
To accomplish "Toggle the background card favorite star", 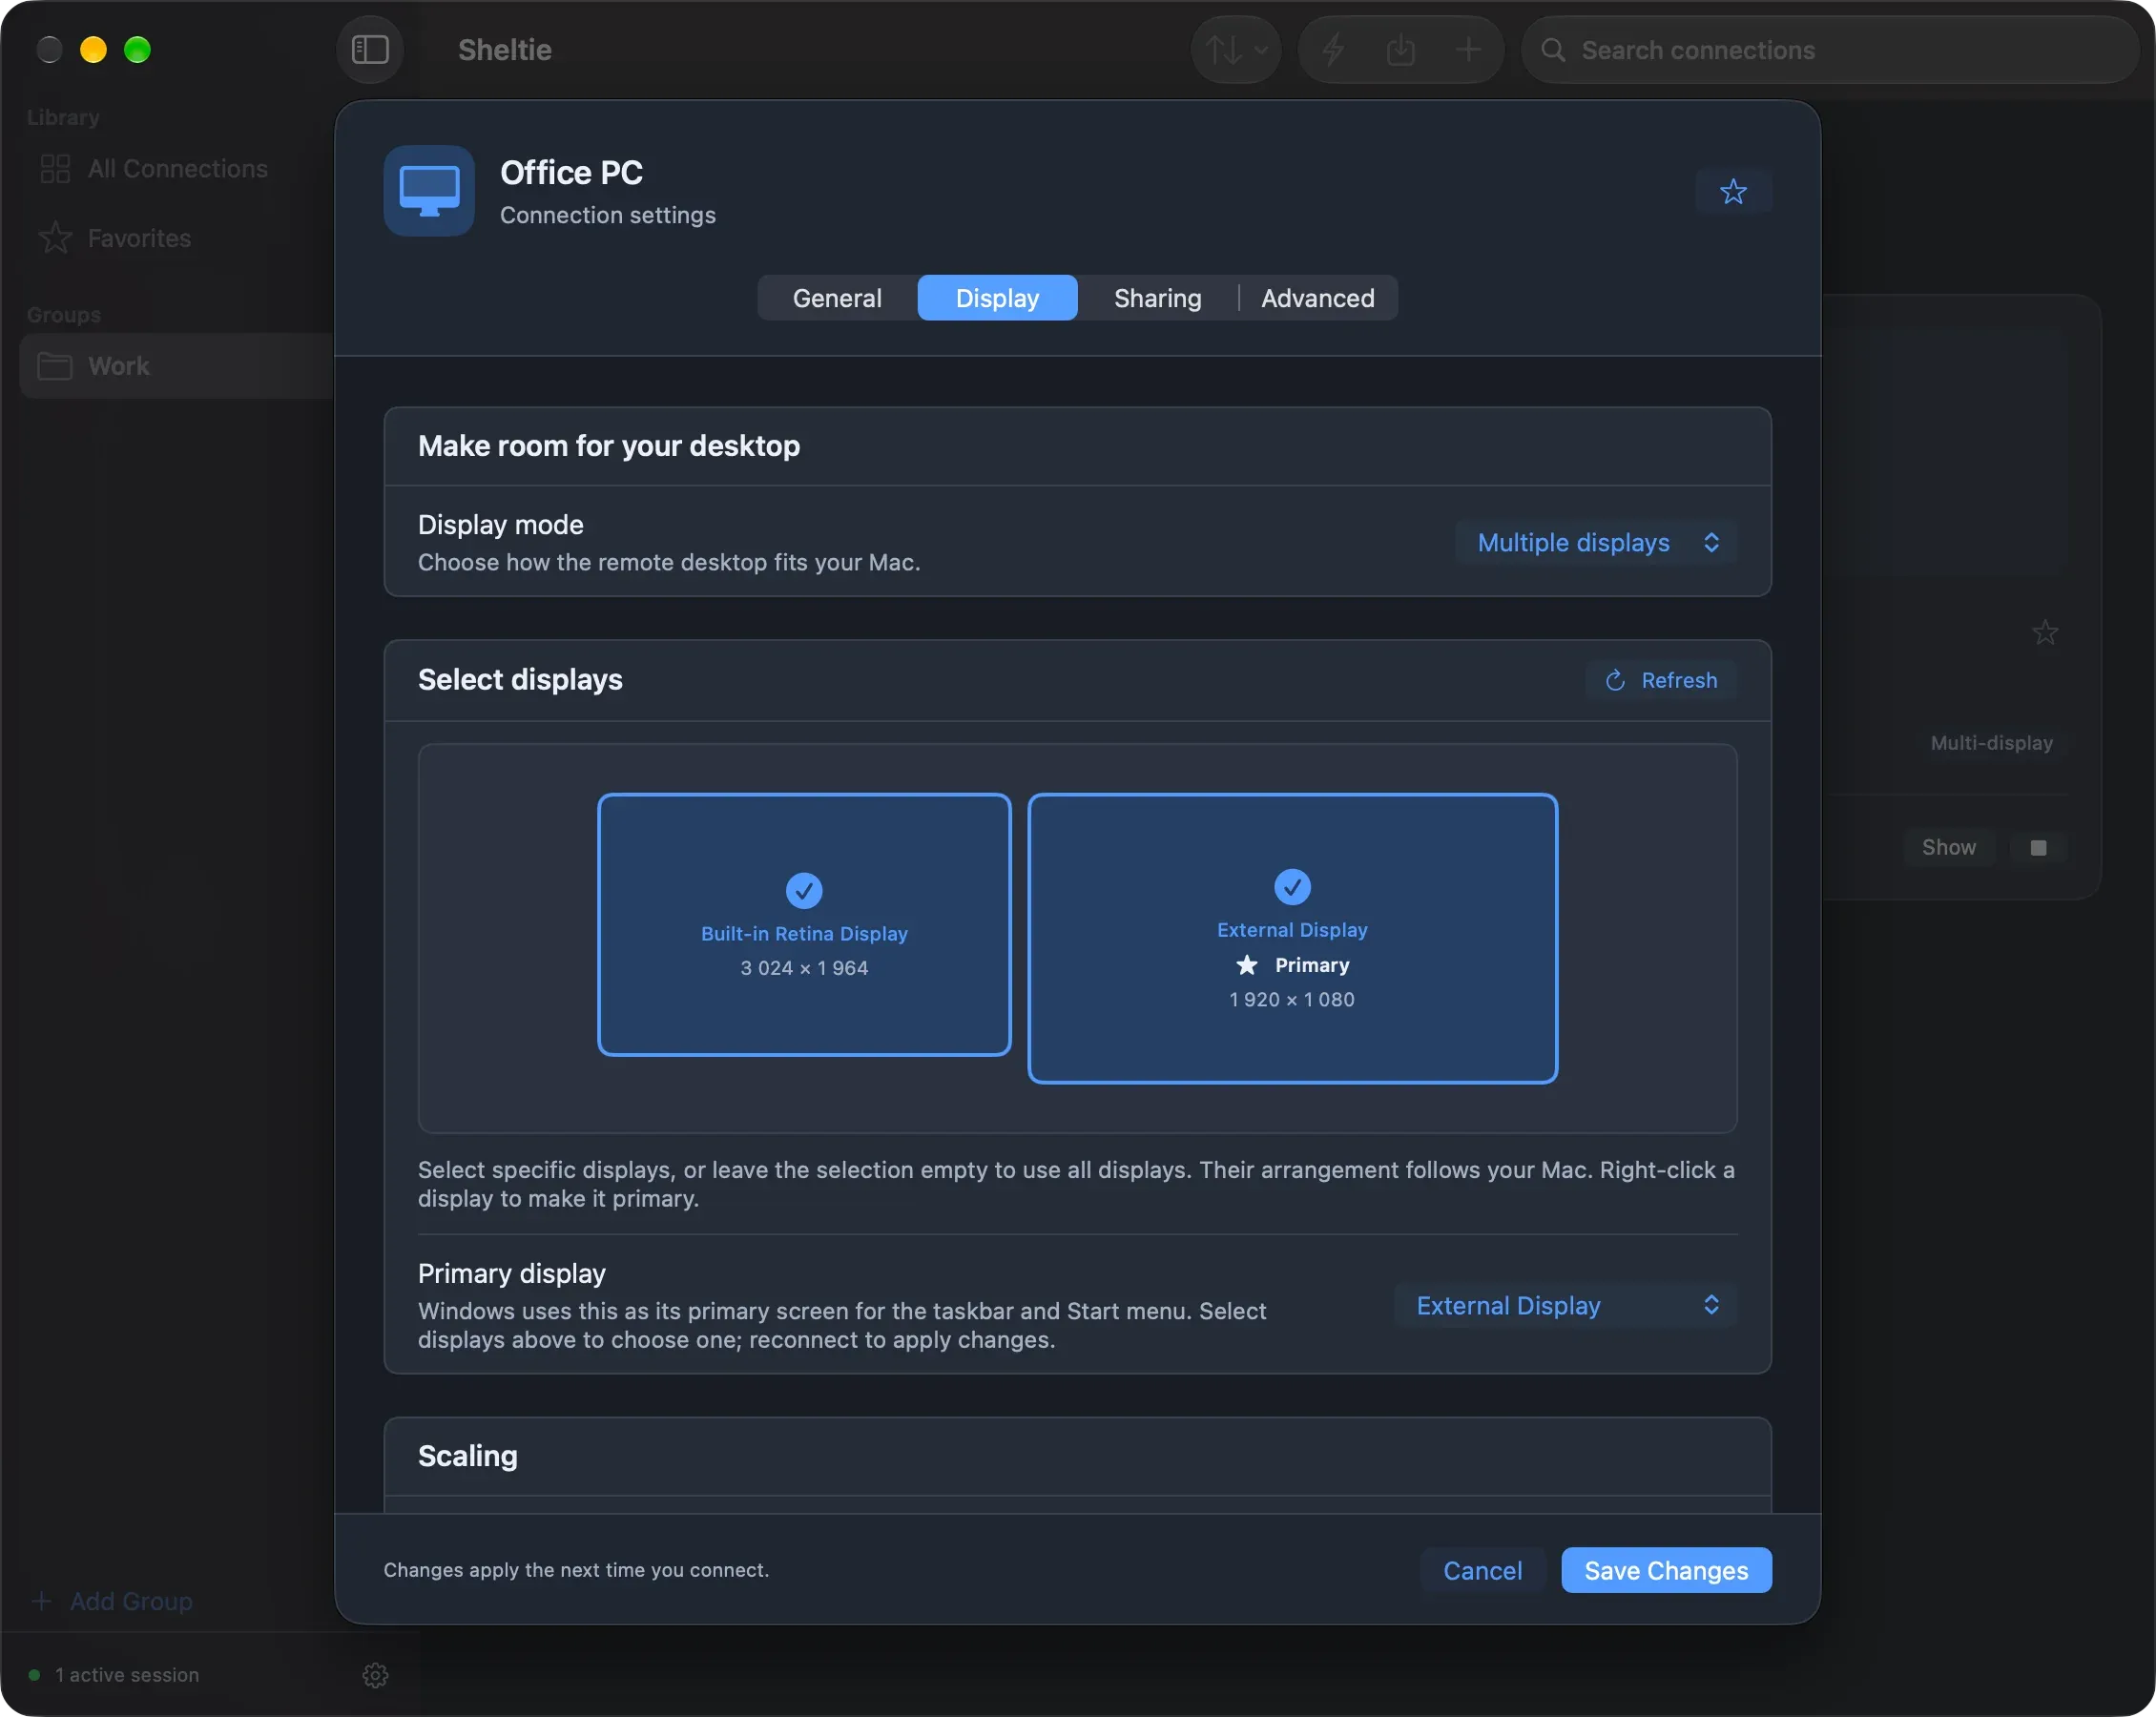I will pyautogui.click(x=2045, y=633).
